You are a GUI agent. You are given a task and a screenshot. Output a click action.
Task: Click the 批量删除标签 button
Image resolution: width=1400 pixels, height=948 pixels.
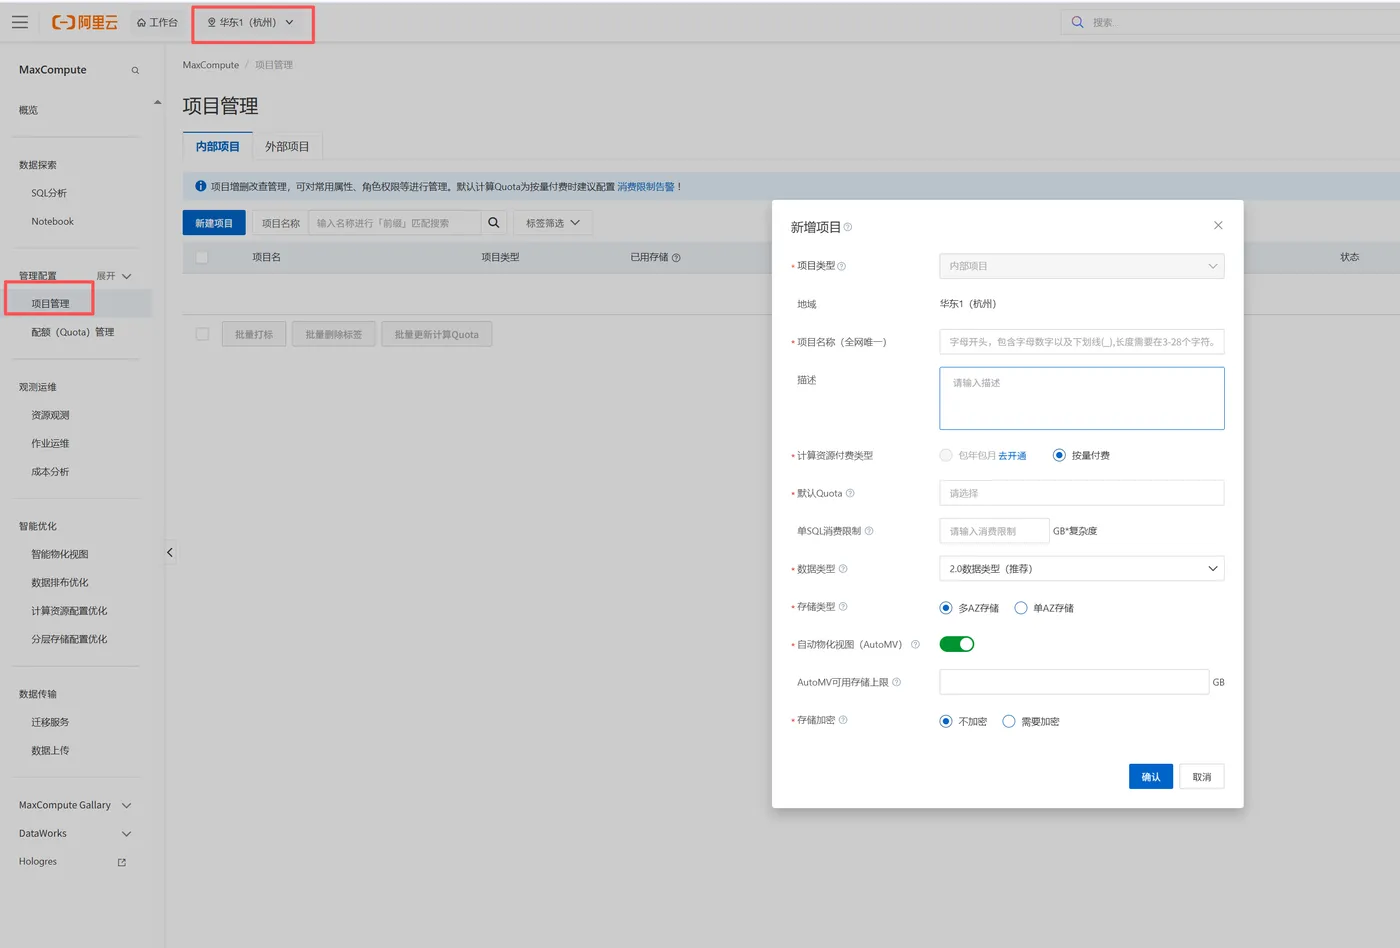(x=334, y=334)
